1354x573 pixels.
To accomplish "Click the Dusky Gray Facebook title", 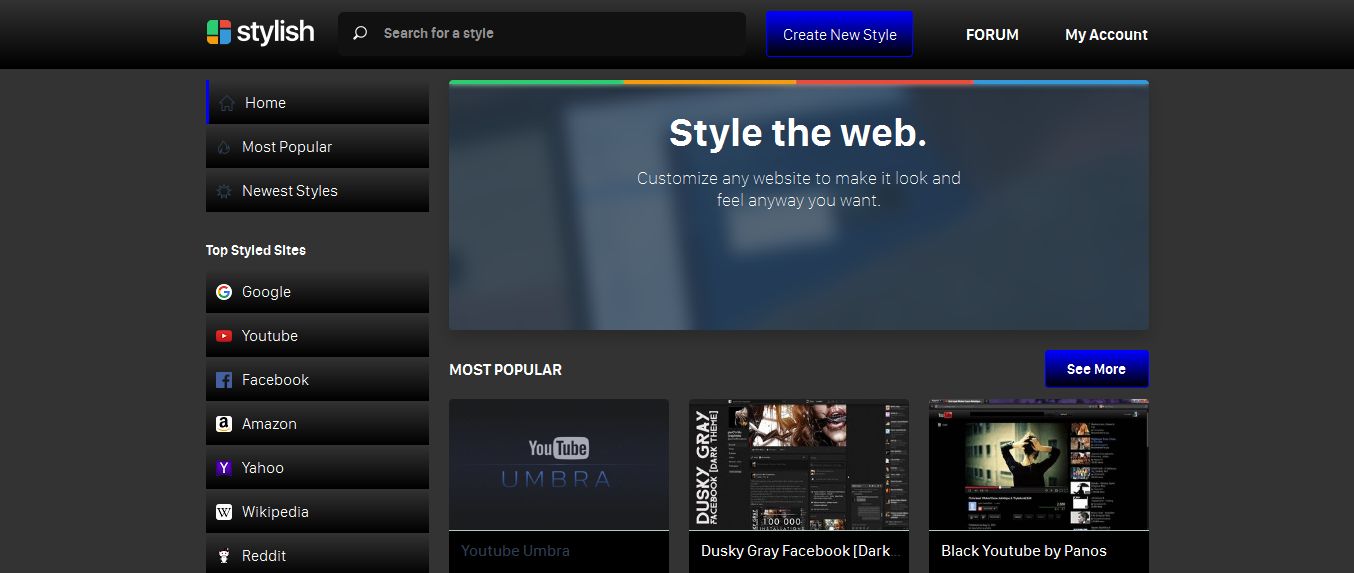I will [x=802, y=551].
